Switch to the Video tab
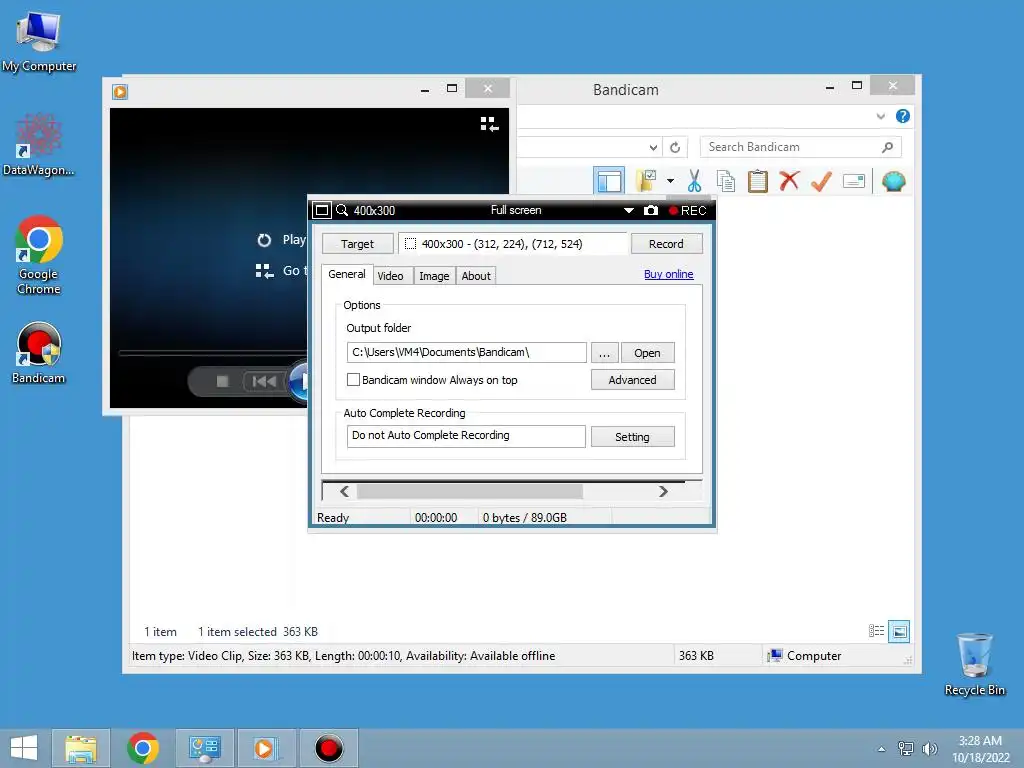1024x768 pixels. [x=391, y=276]
